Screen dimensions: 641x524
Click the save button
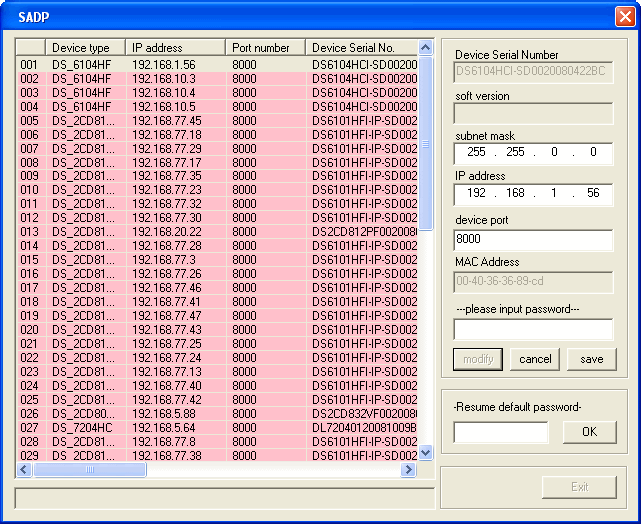591,359
